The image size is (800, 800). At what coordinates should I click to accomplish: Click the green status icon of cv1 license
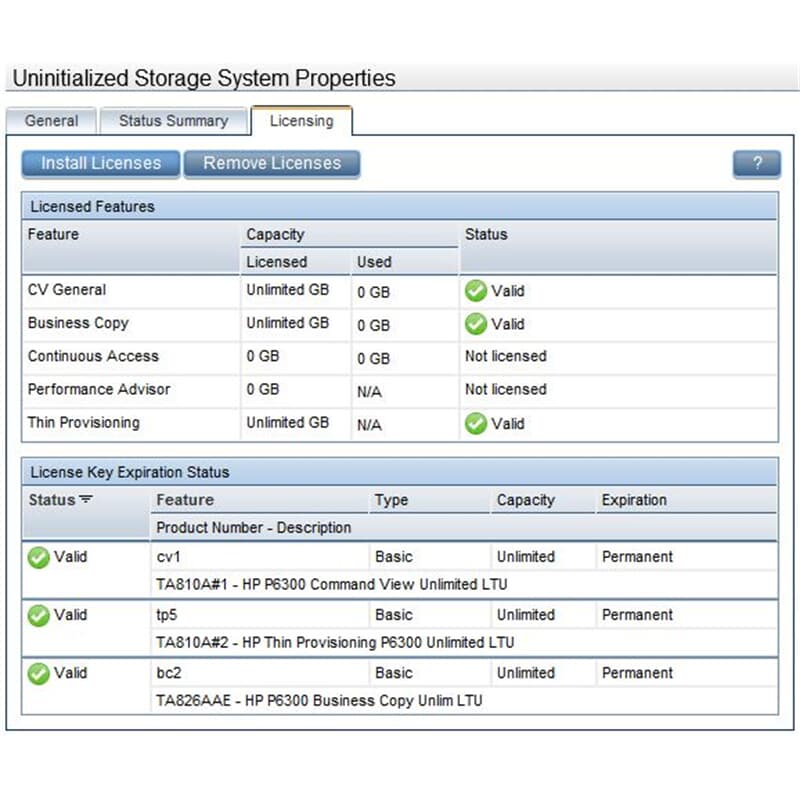38,557
